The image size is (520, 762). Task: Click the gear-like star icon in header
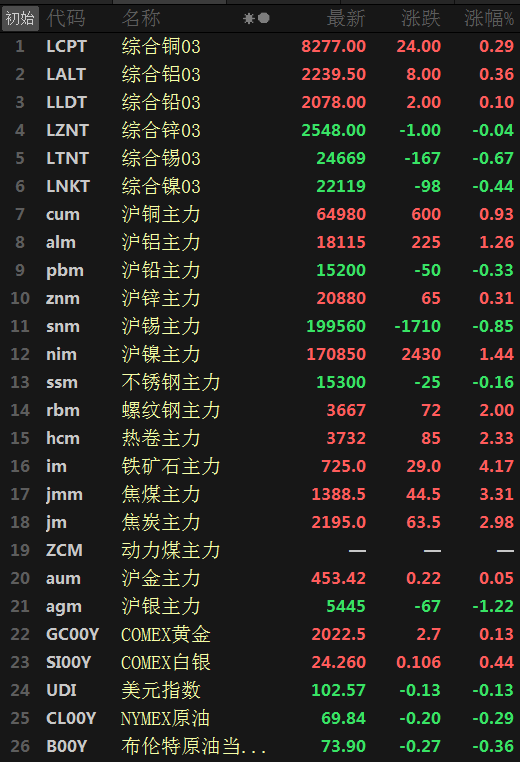coord(248,18)
